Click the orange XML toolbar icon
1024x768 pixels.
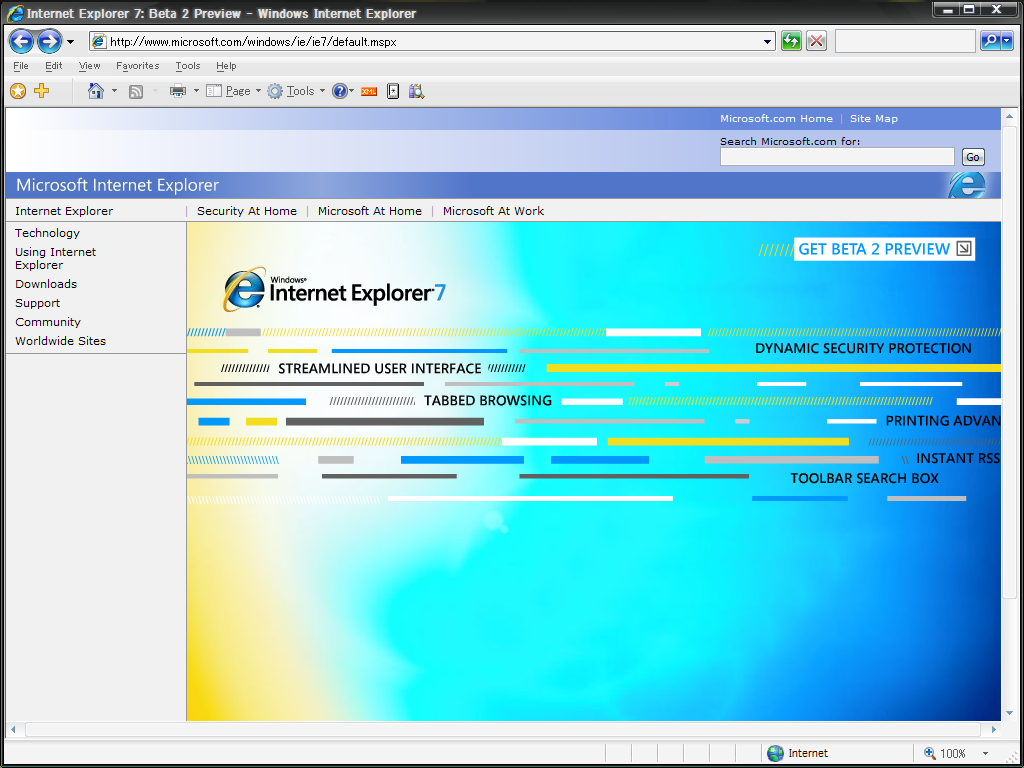[x=369, y=91]
